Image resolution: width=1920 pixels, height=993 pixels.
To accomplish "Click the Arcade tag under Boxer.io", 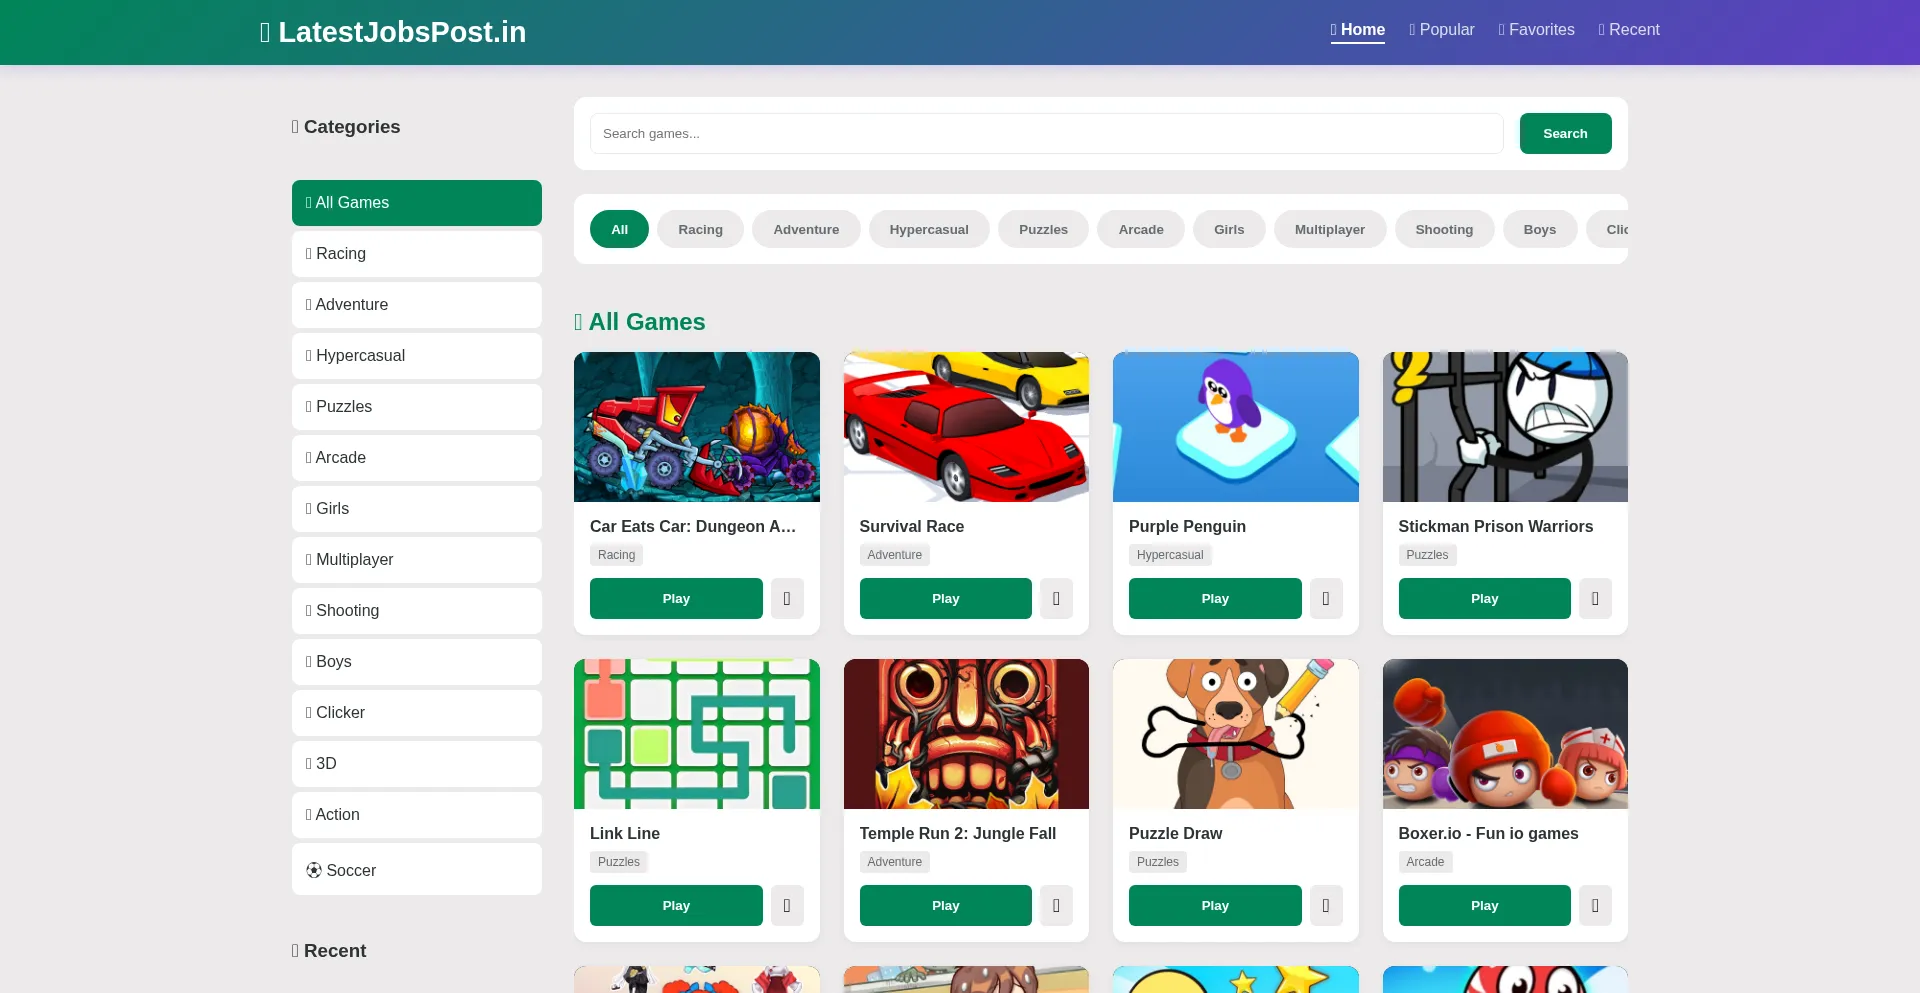I will point(1425,862).
